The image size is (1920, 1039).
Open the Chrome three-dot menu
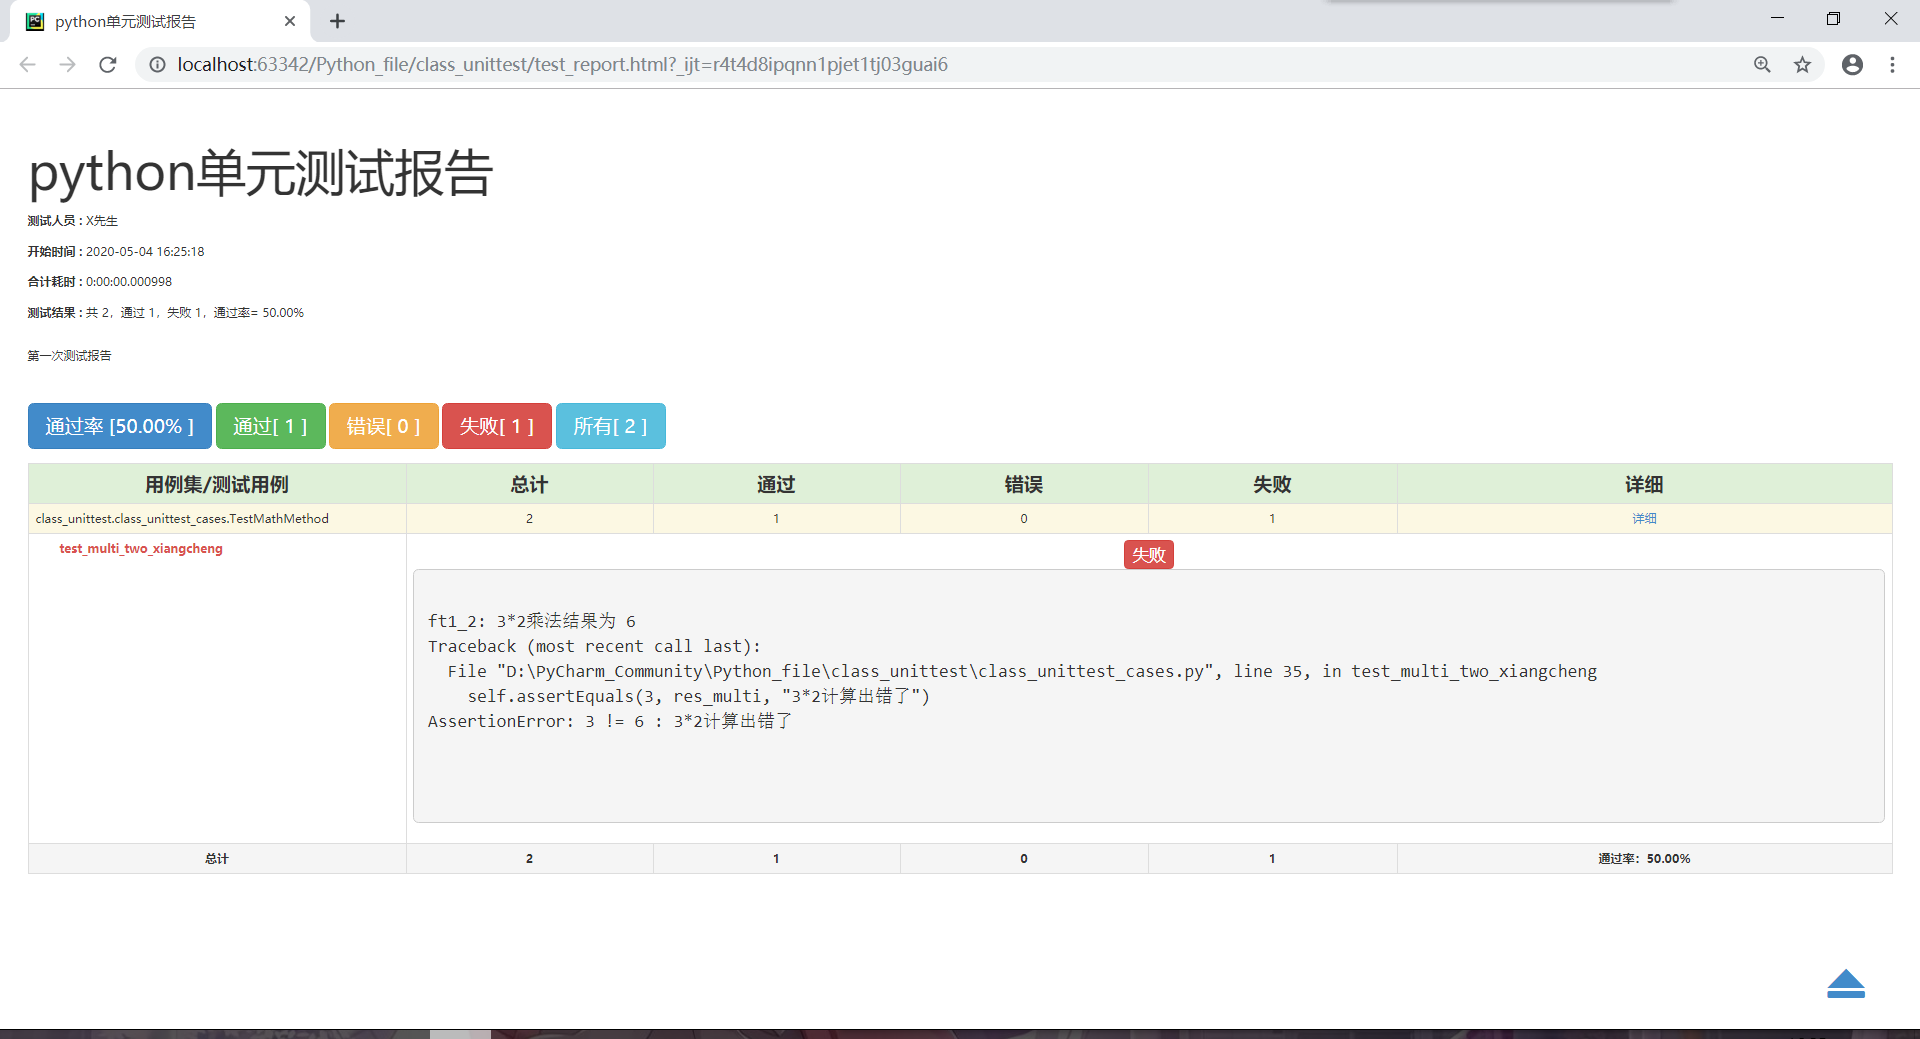point(1892,65)
